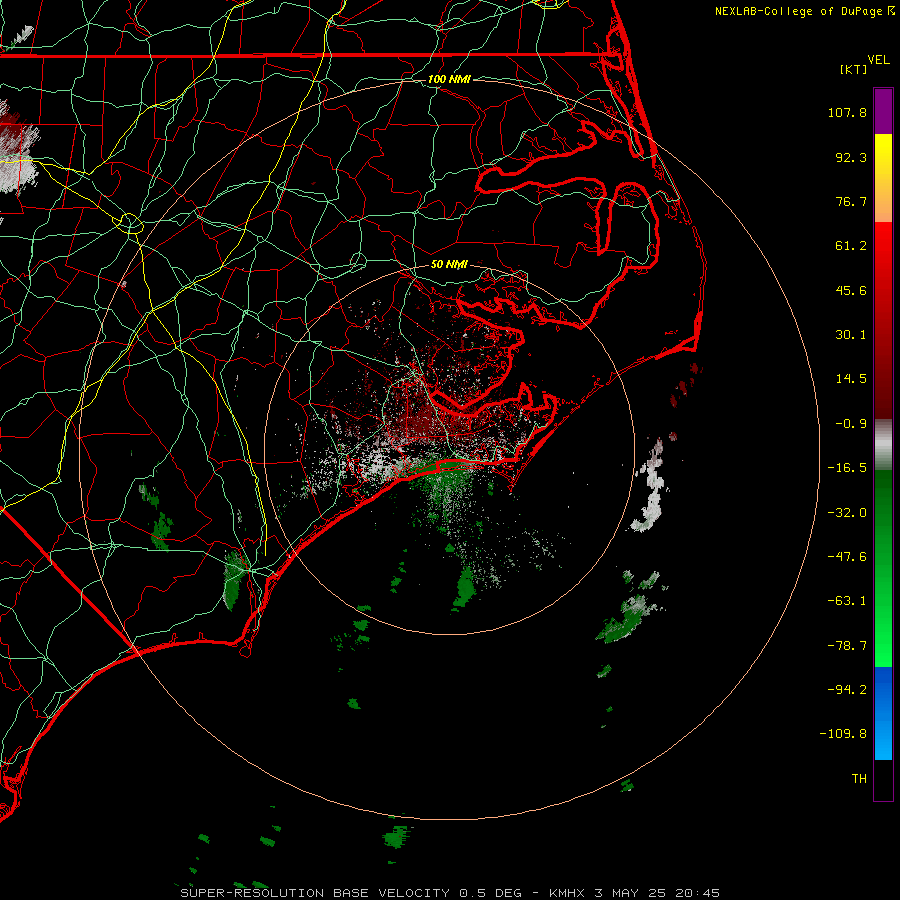
Task: Select the 14.5 scale value
Action: 851,379
